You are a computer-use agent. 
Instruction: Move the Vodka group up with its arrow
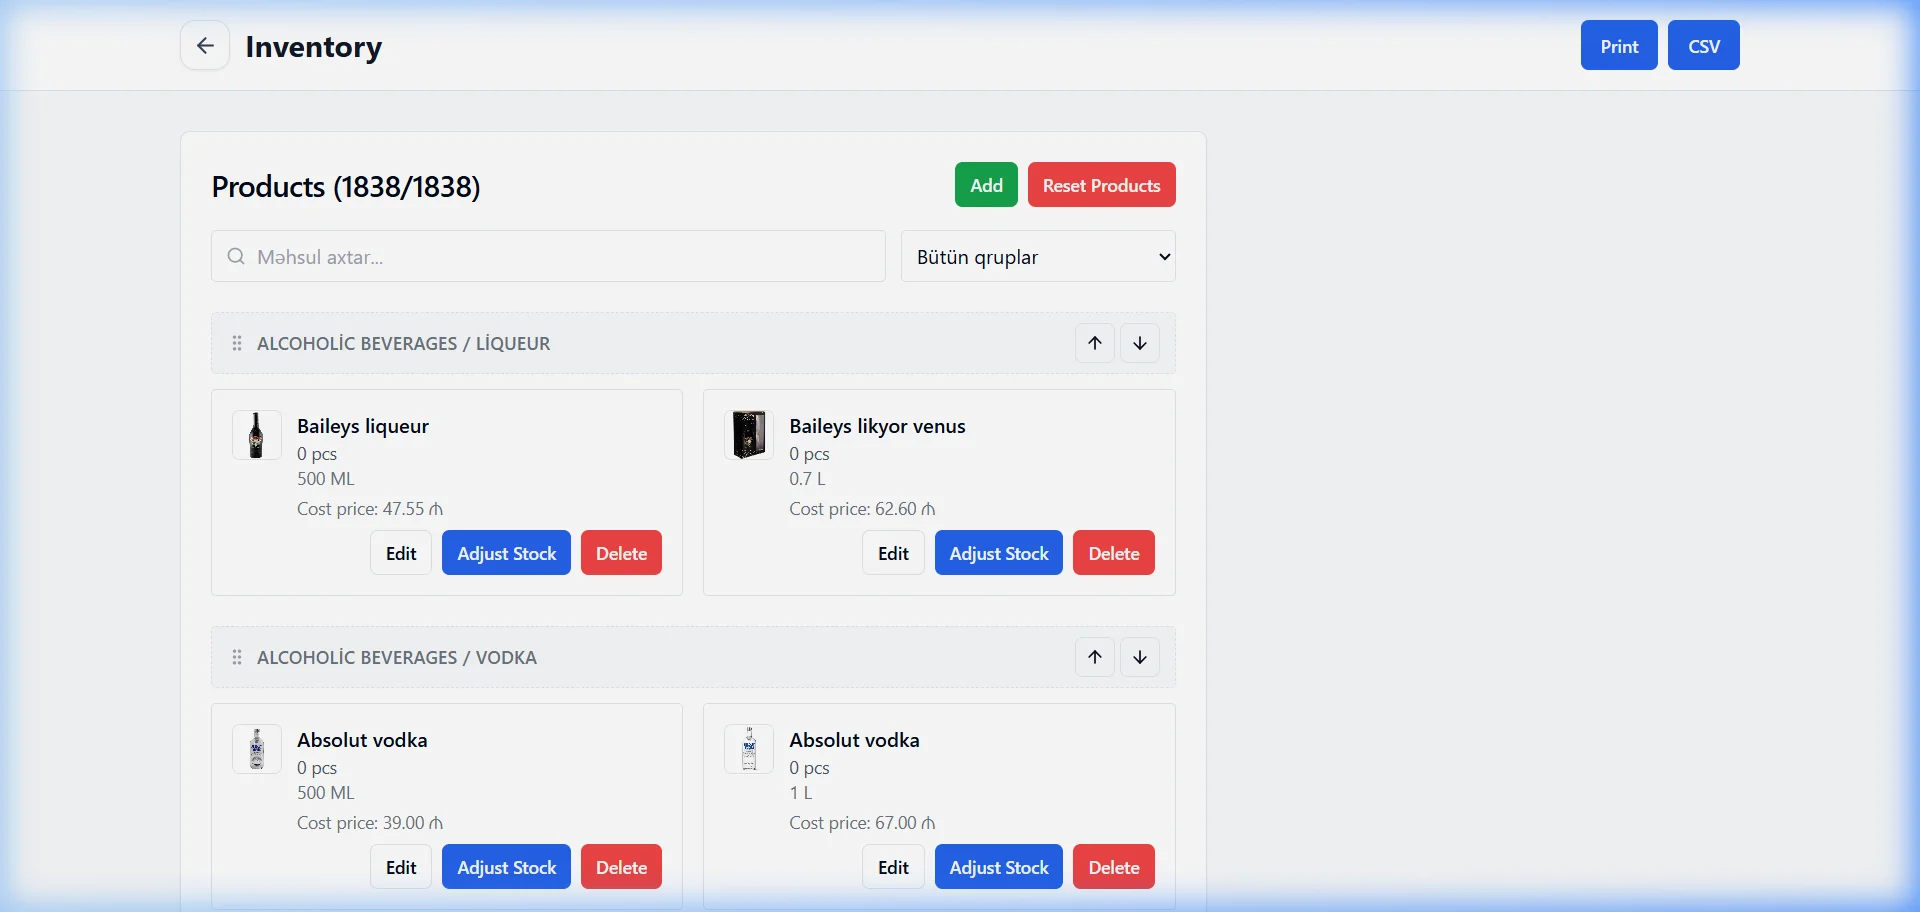tap(1095, 657)
